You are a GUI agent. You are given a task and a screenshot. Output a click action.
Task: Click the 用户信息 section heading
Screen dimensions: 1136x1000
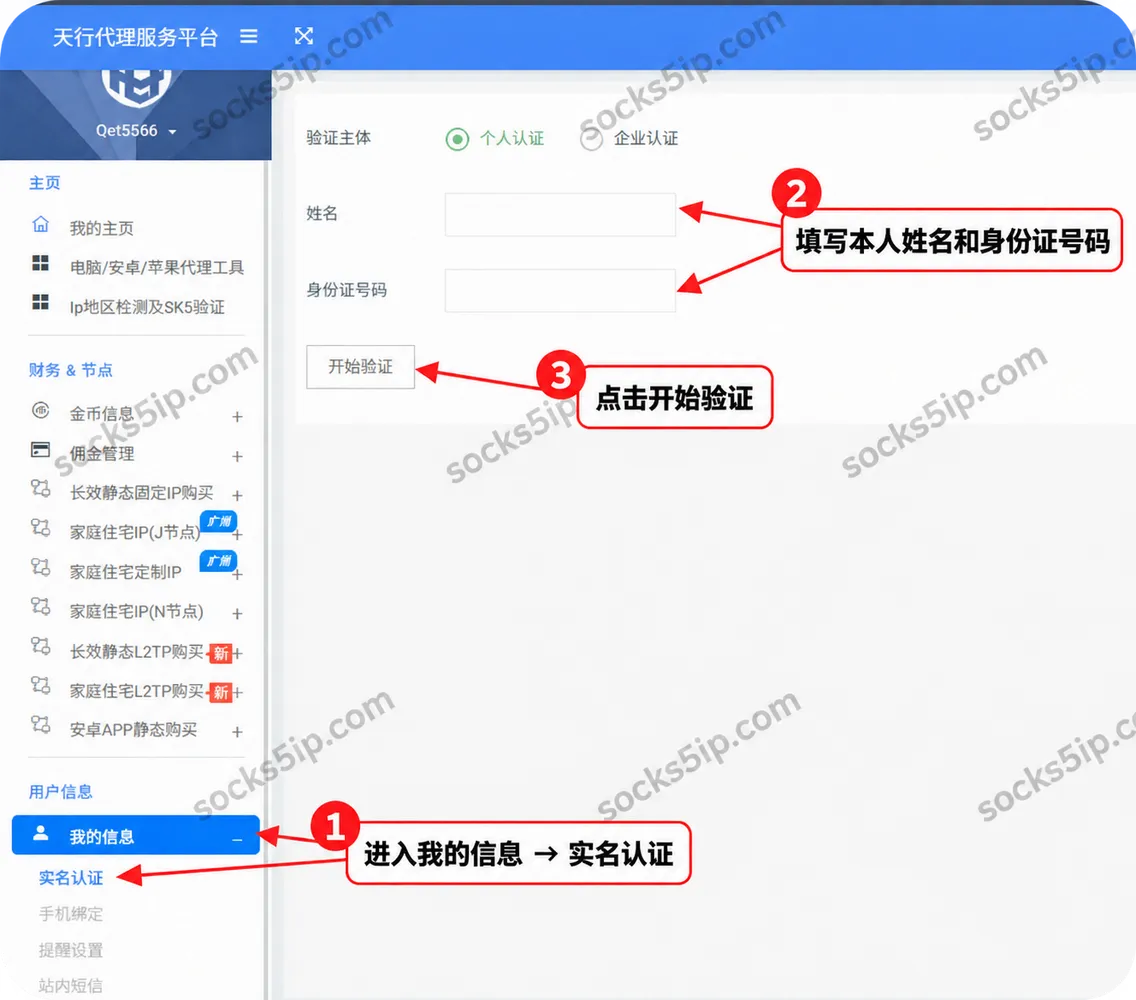(x=60, y=791)
